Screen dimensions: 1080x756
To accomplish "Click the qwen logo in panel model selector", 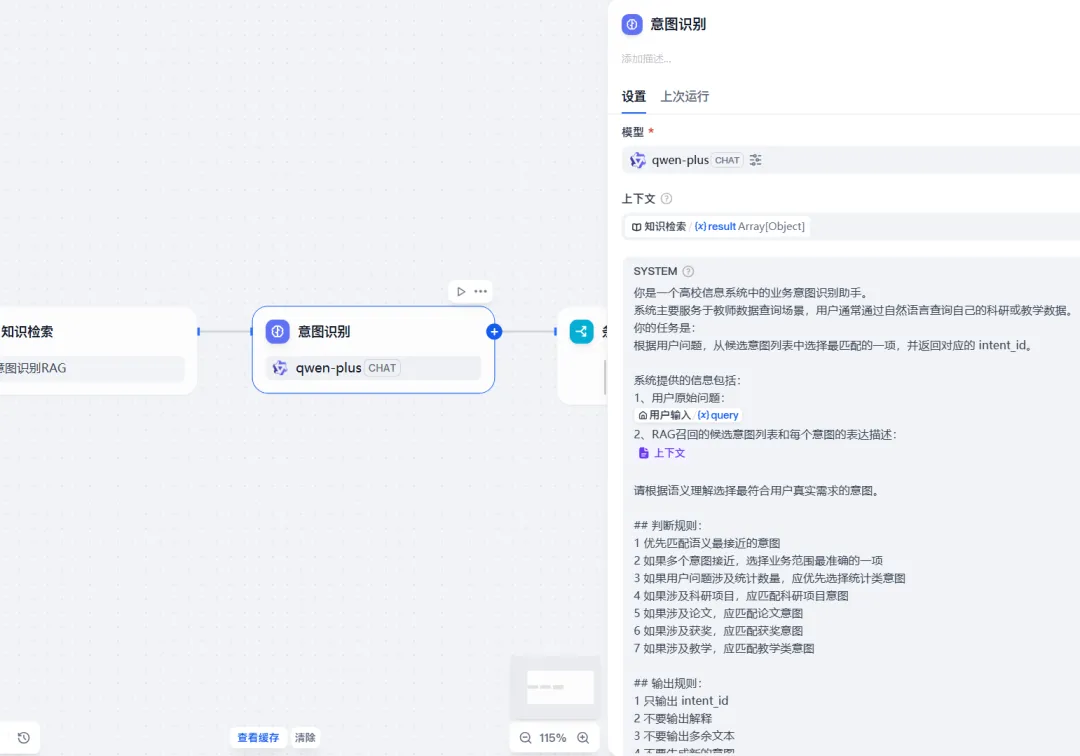I will (638, 160).
